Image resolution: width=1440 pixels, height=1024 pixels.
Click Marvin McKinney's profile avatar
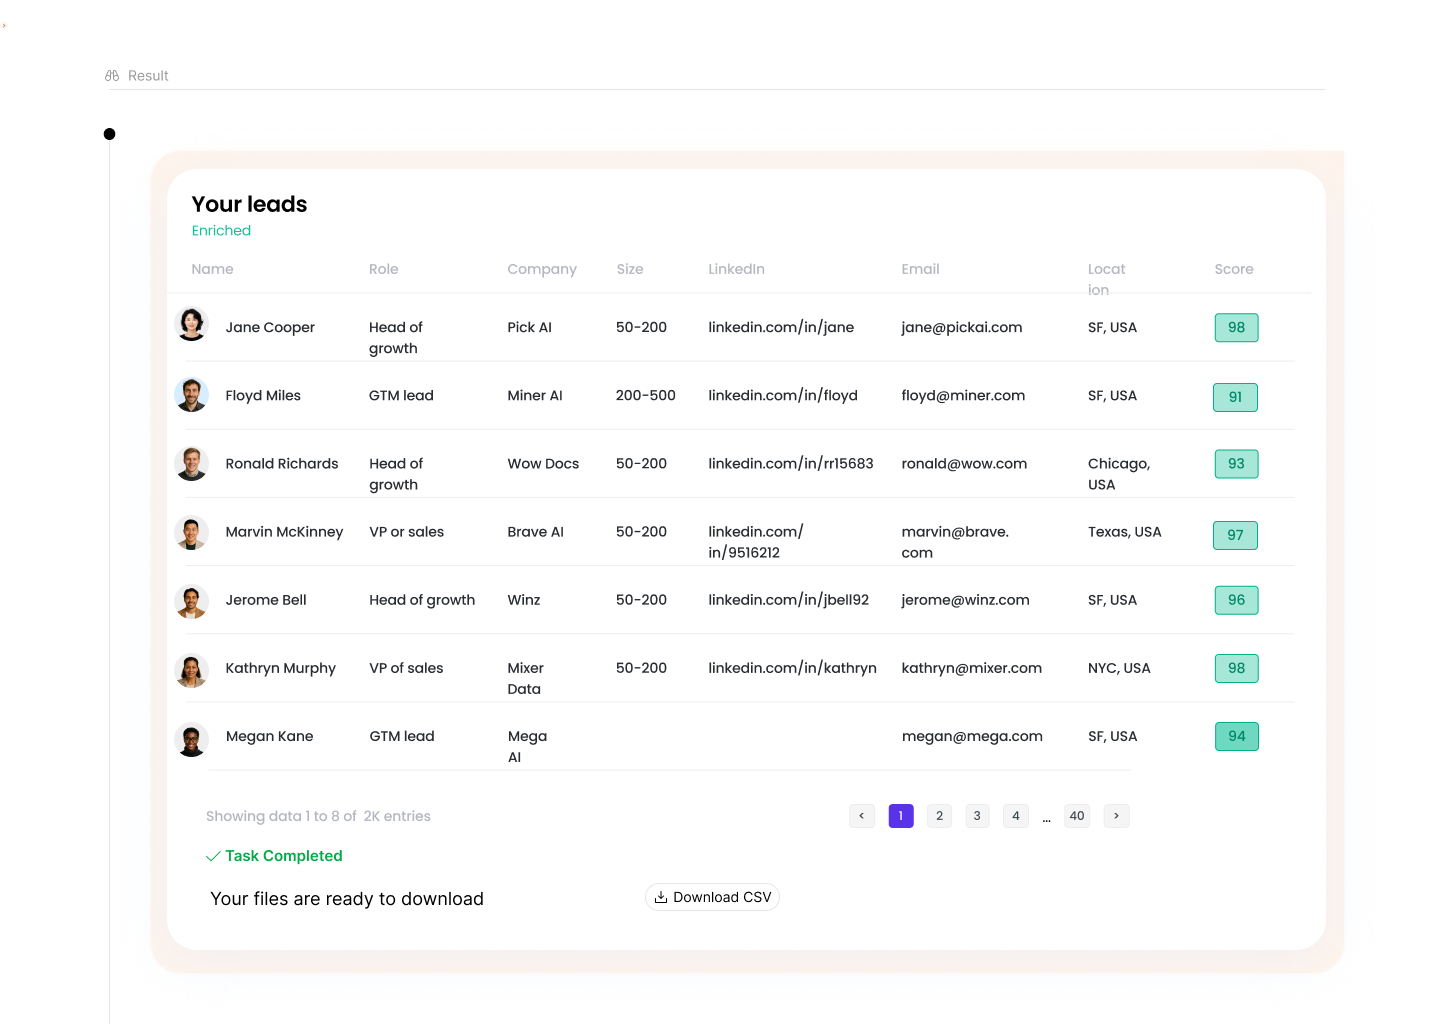pyautogui.click(x=191, y=532)
